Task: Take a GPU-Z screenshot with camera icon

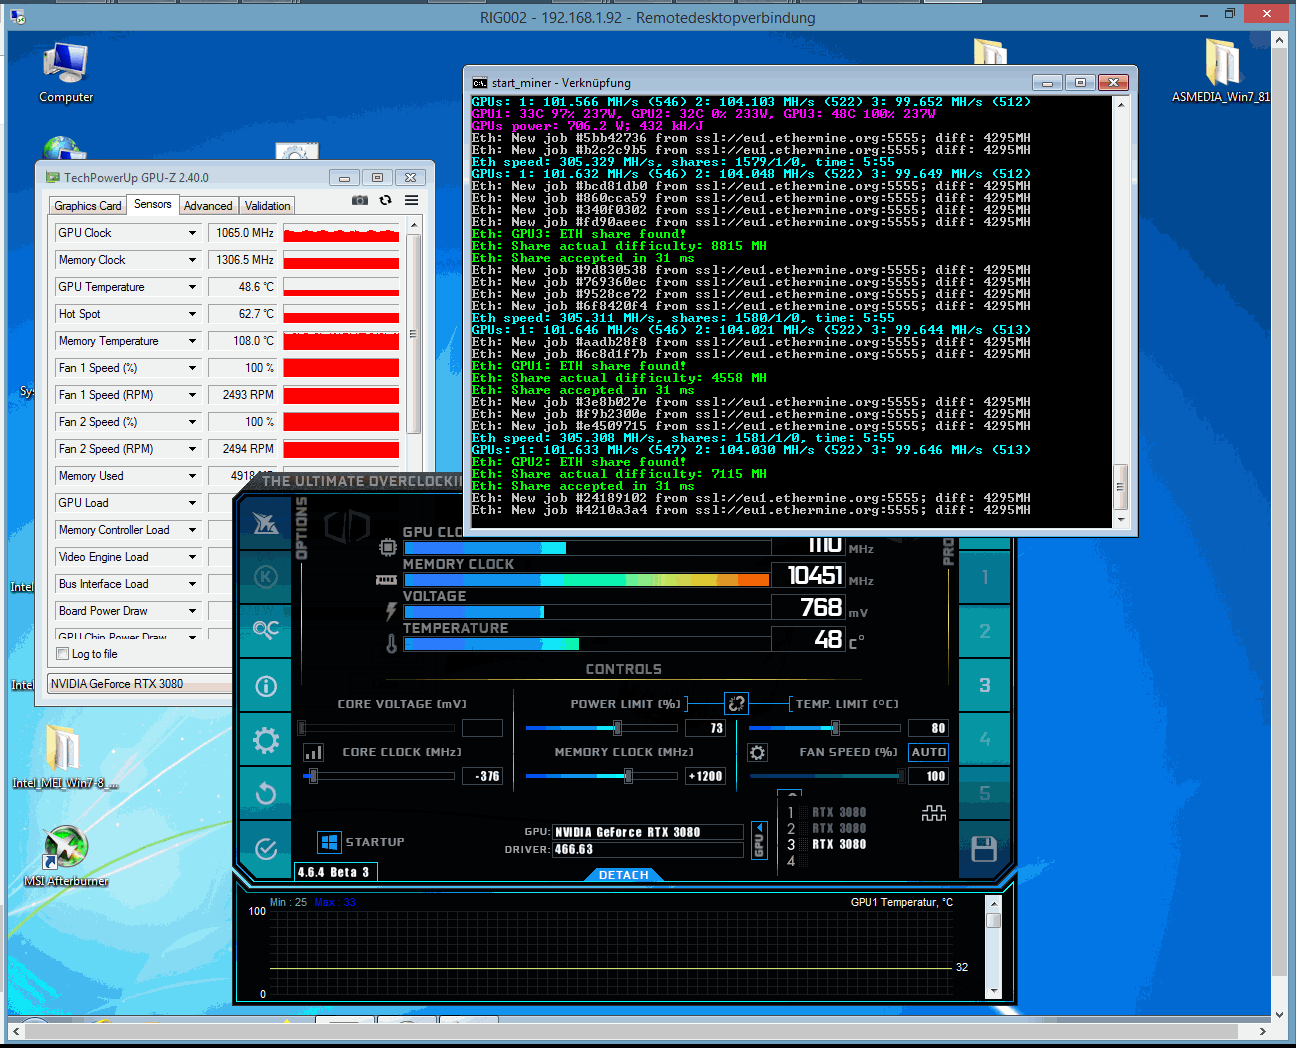Action: point(360,200)
